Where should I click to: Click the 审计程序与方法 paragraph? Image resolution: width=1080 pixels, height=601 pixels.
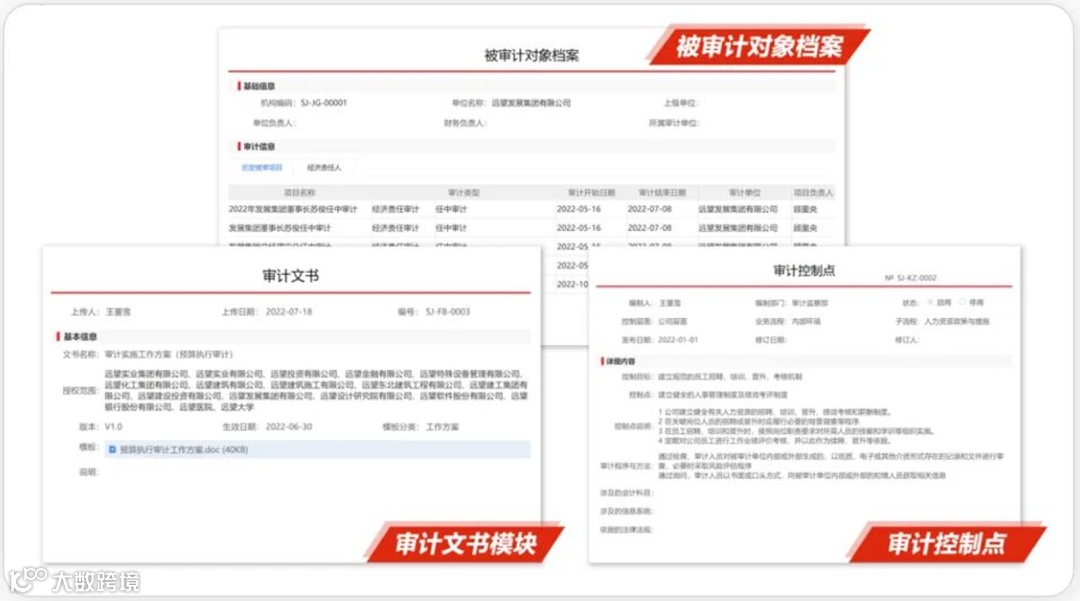click(831, 466)
